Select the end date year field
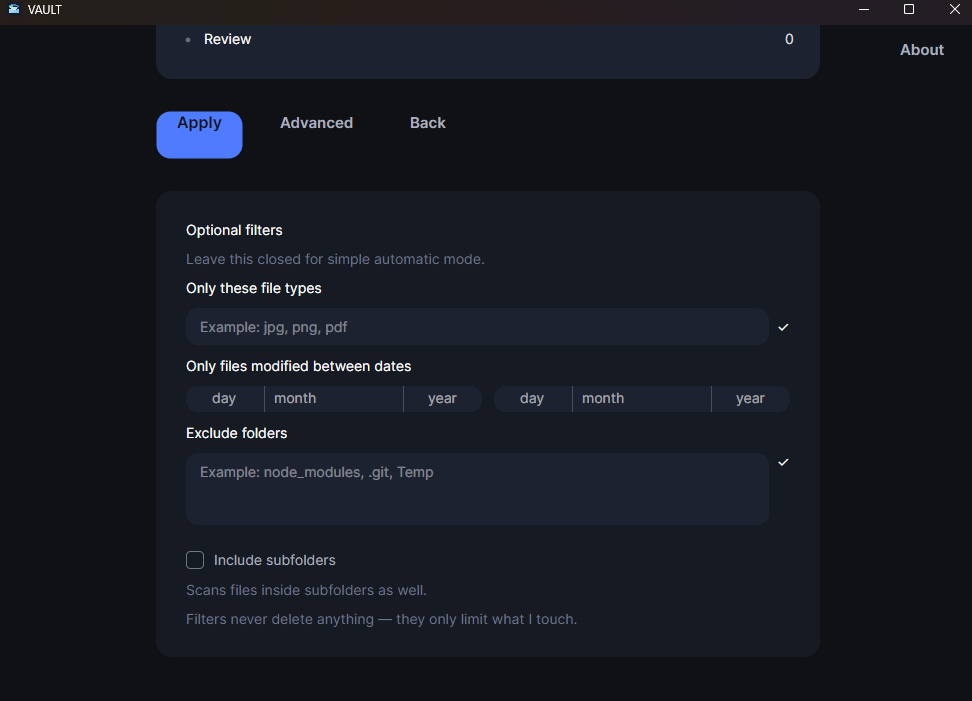972x701 pixels. (750, 399)
